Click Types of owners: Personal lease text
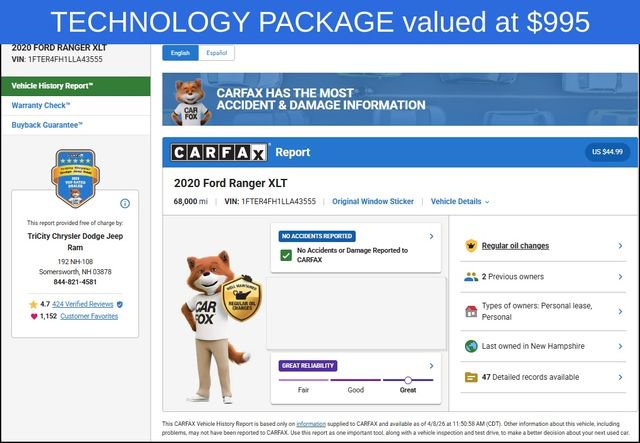 (x=537, y=311)
